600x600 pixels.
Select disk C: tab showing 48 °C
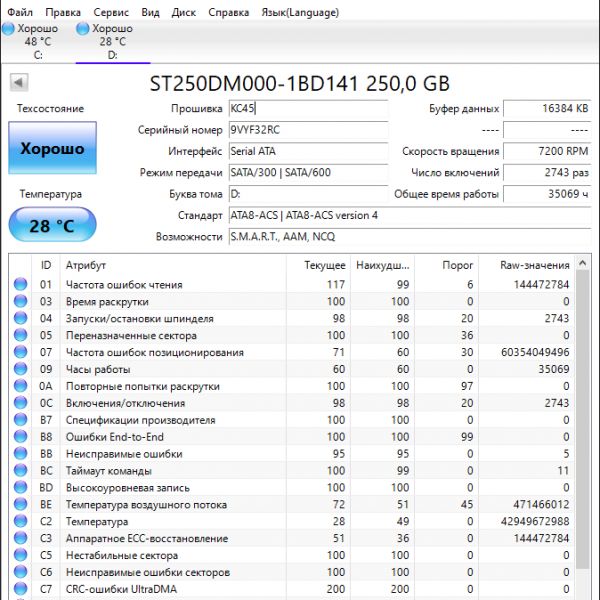(x=37, y=41)
